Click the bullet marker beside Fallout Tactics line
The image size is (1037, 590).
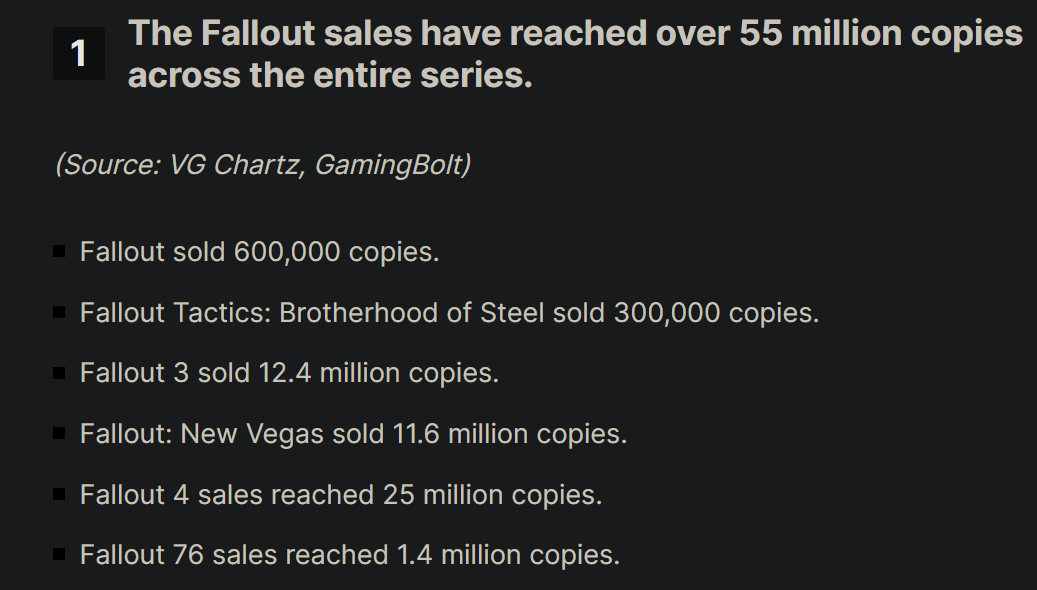(x=59, y=313)
